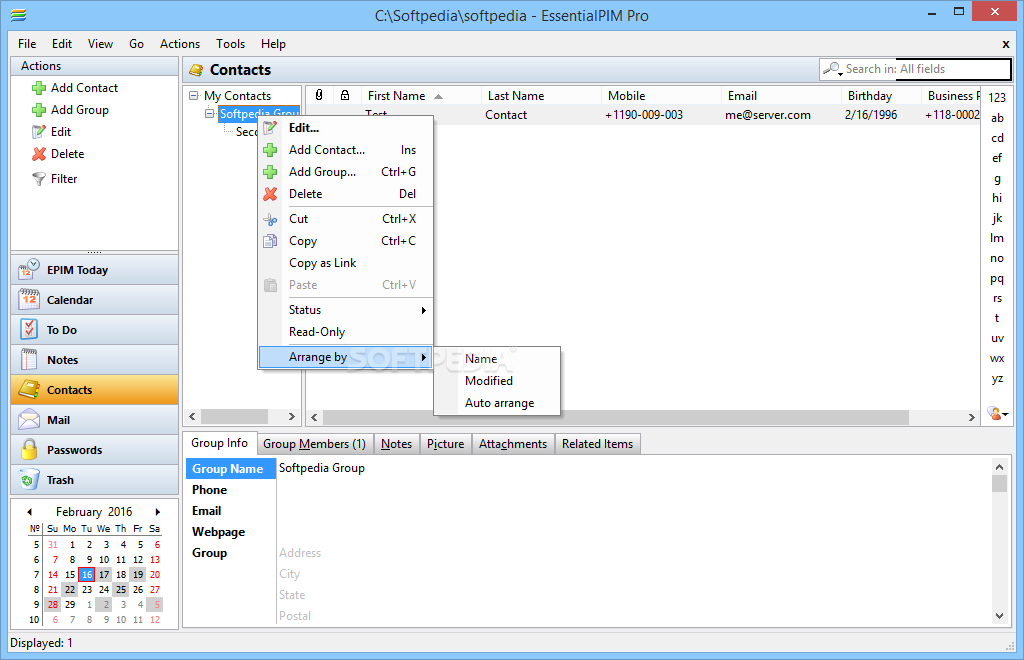Screen dimensions: 1024x660
Task: Click EssentialPIM app icon in title bar
Action: pos(18,14)
